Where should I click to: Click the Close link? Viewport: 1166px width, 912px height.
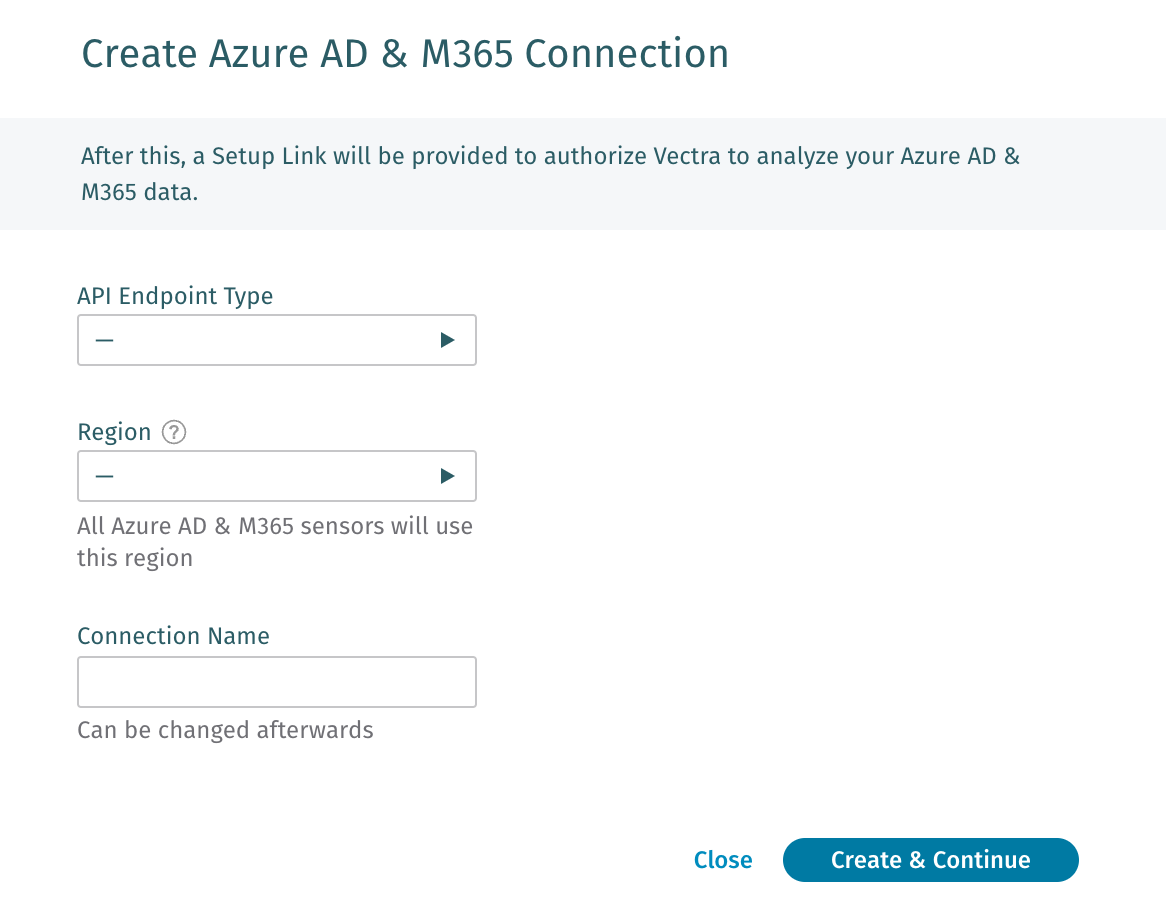[x=723, y=860]
